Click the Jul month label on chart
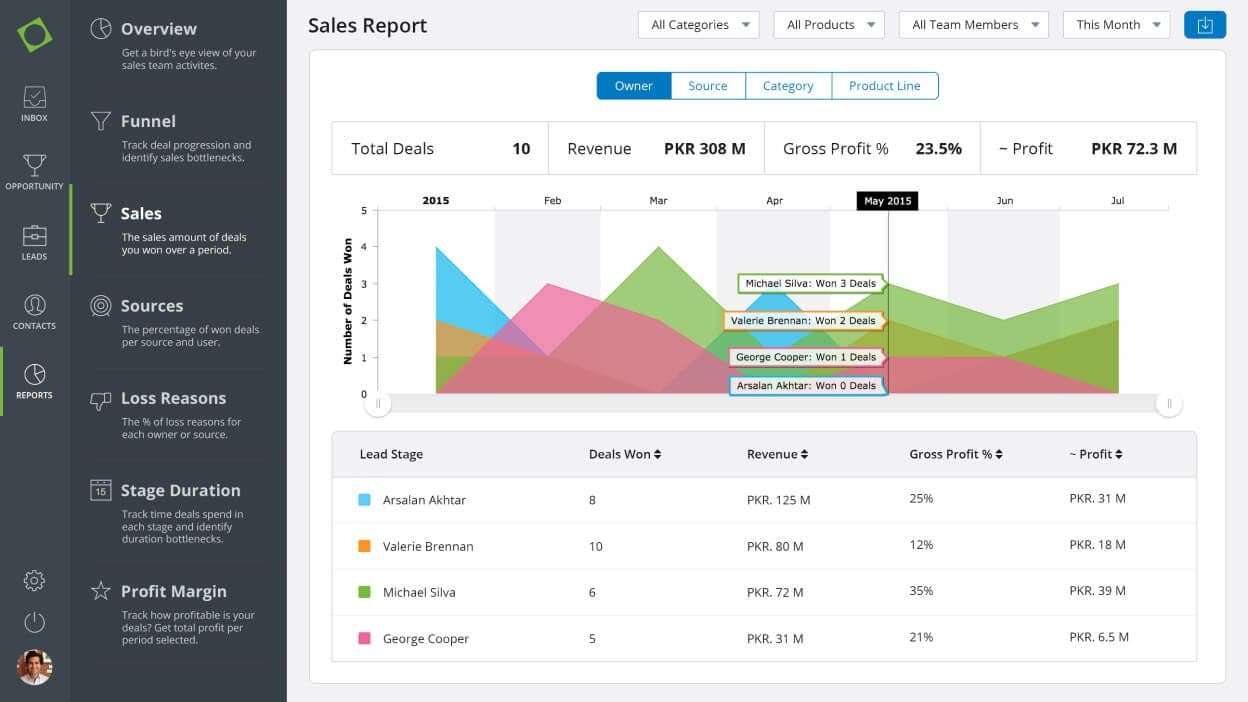Screen dimensions: 1248x702 (x=1118, y=201)
